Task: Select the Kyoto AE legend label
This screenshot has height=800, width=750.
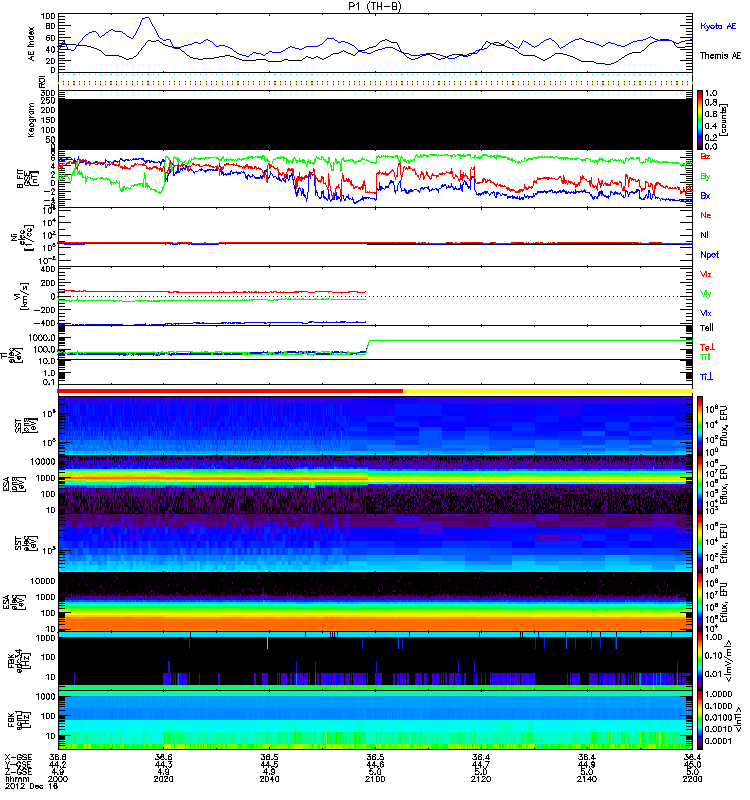Action: [x=718, y=26]
